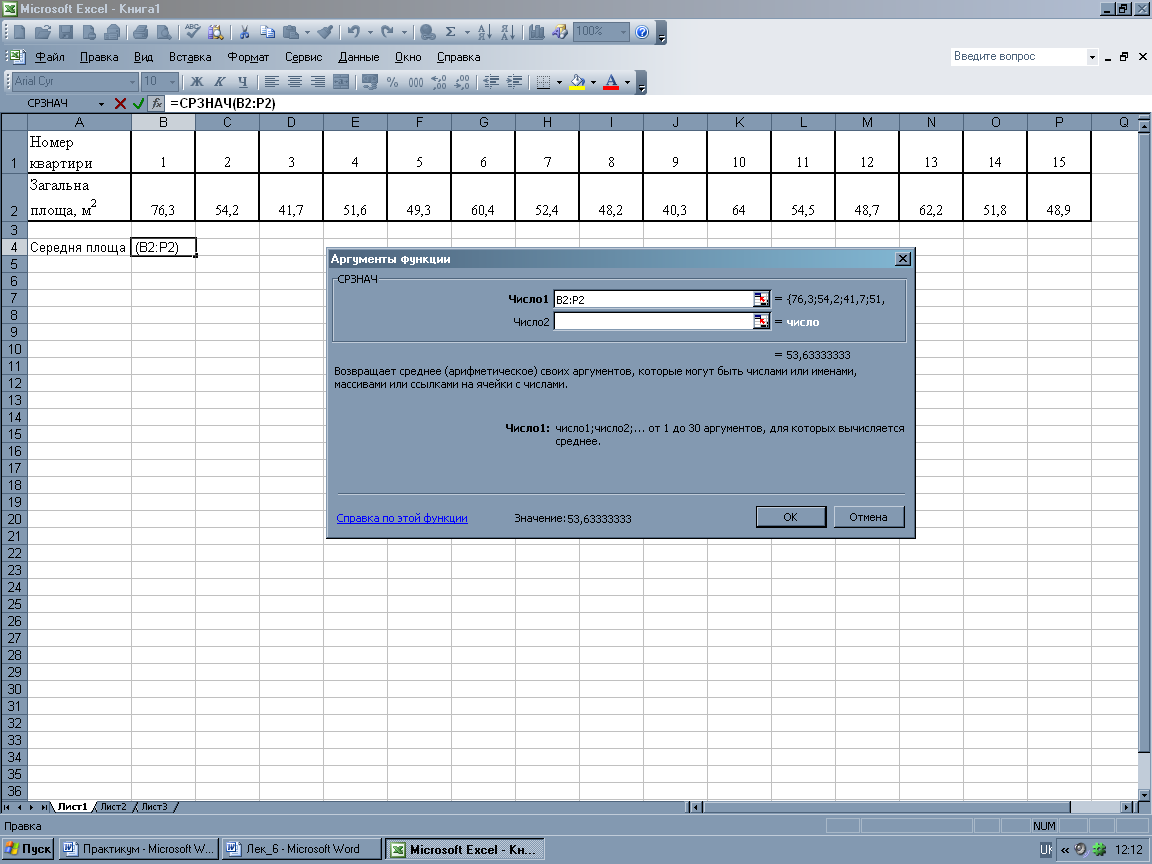This screenshot has width=1152, height=864.
Task: Expand the Paste options dropdown arrow
Action: 307,32
